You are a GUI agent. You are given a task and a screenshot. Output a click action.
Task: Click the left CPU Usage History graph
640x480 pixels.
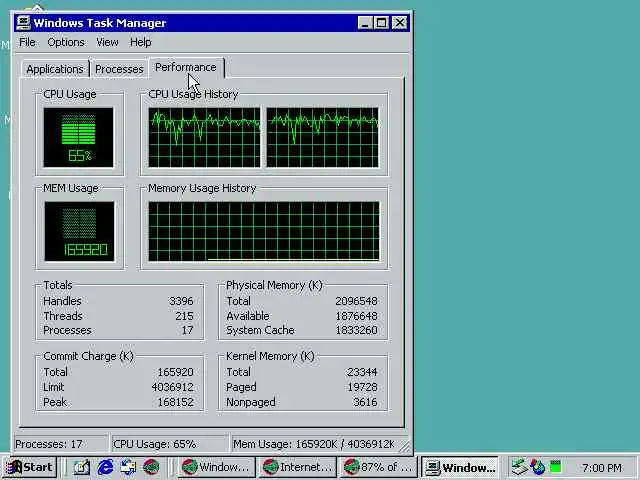tap(204, 138)
